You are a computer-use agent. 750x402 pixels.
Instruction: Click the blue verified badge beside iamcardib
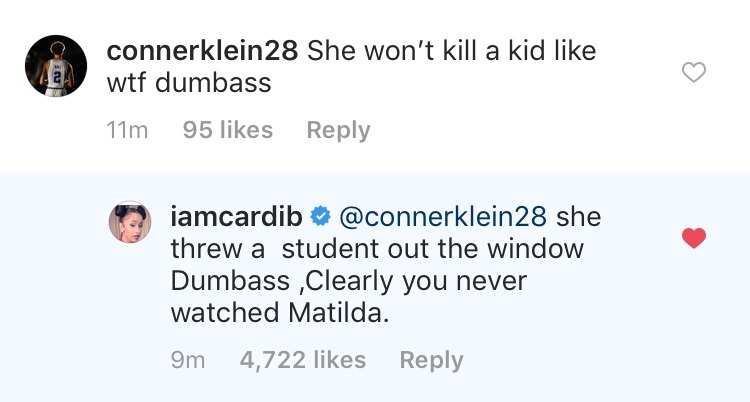pos(320,216)
